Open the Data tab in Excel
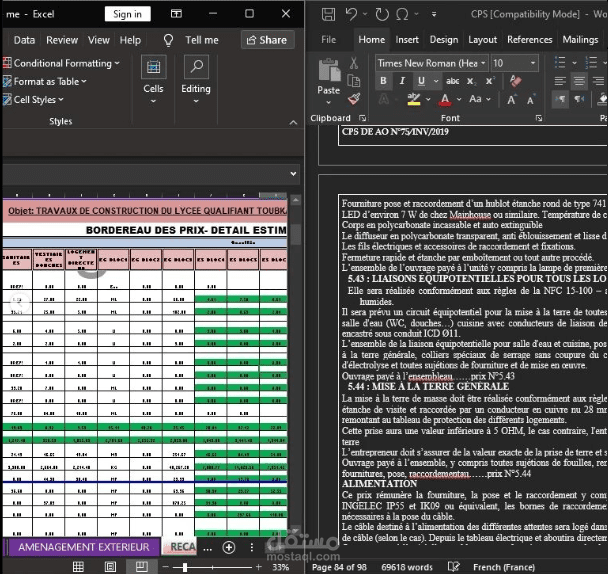608x574 pixels. (24, 40)
